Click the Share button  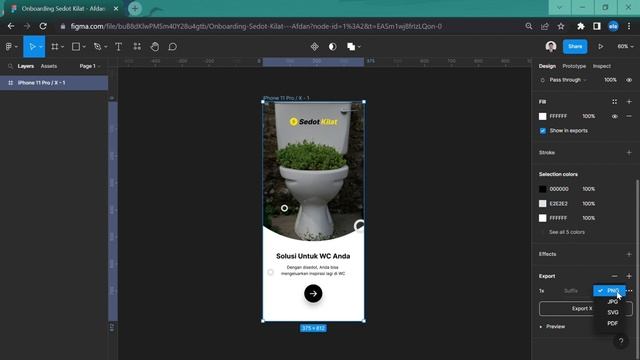coord(575,47)
